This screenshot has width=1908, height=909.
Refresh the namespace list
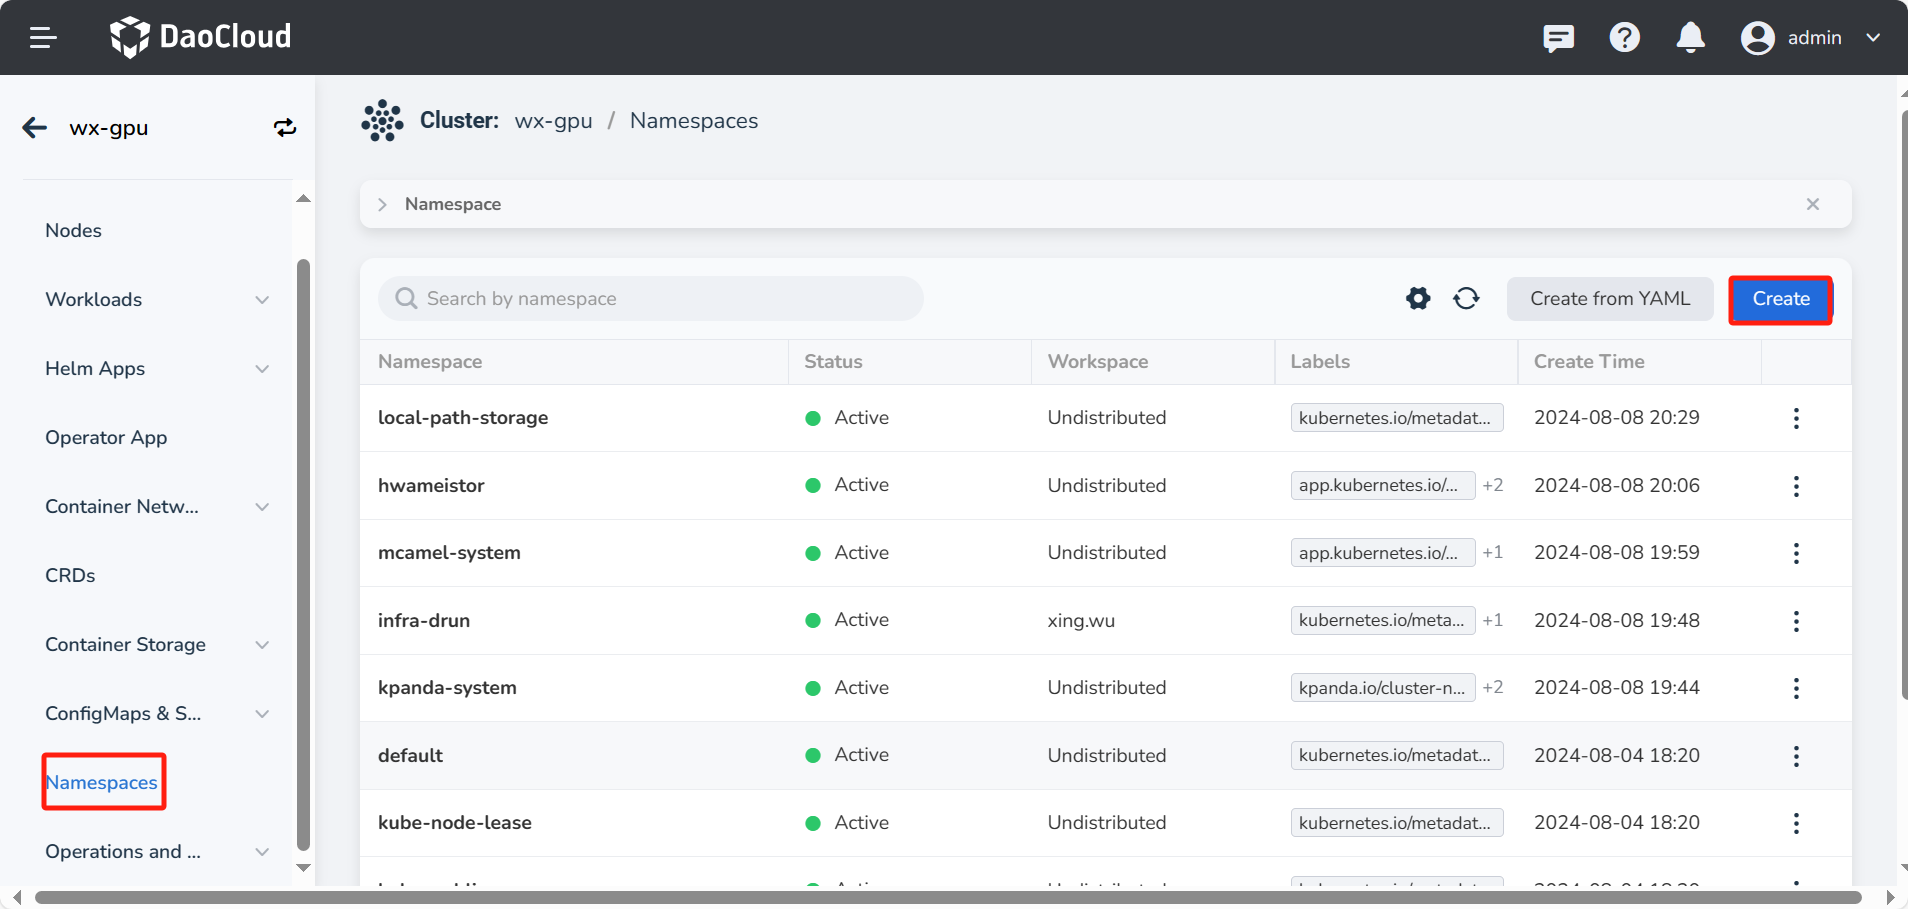click(1466, 298)
